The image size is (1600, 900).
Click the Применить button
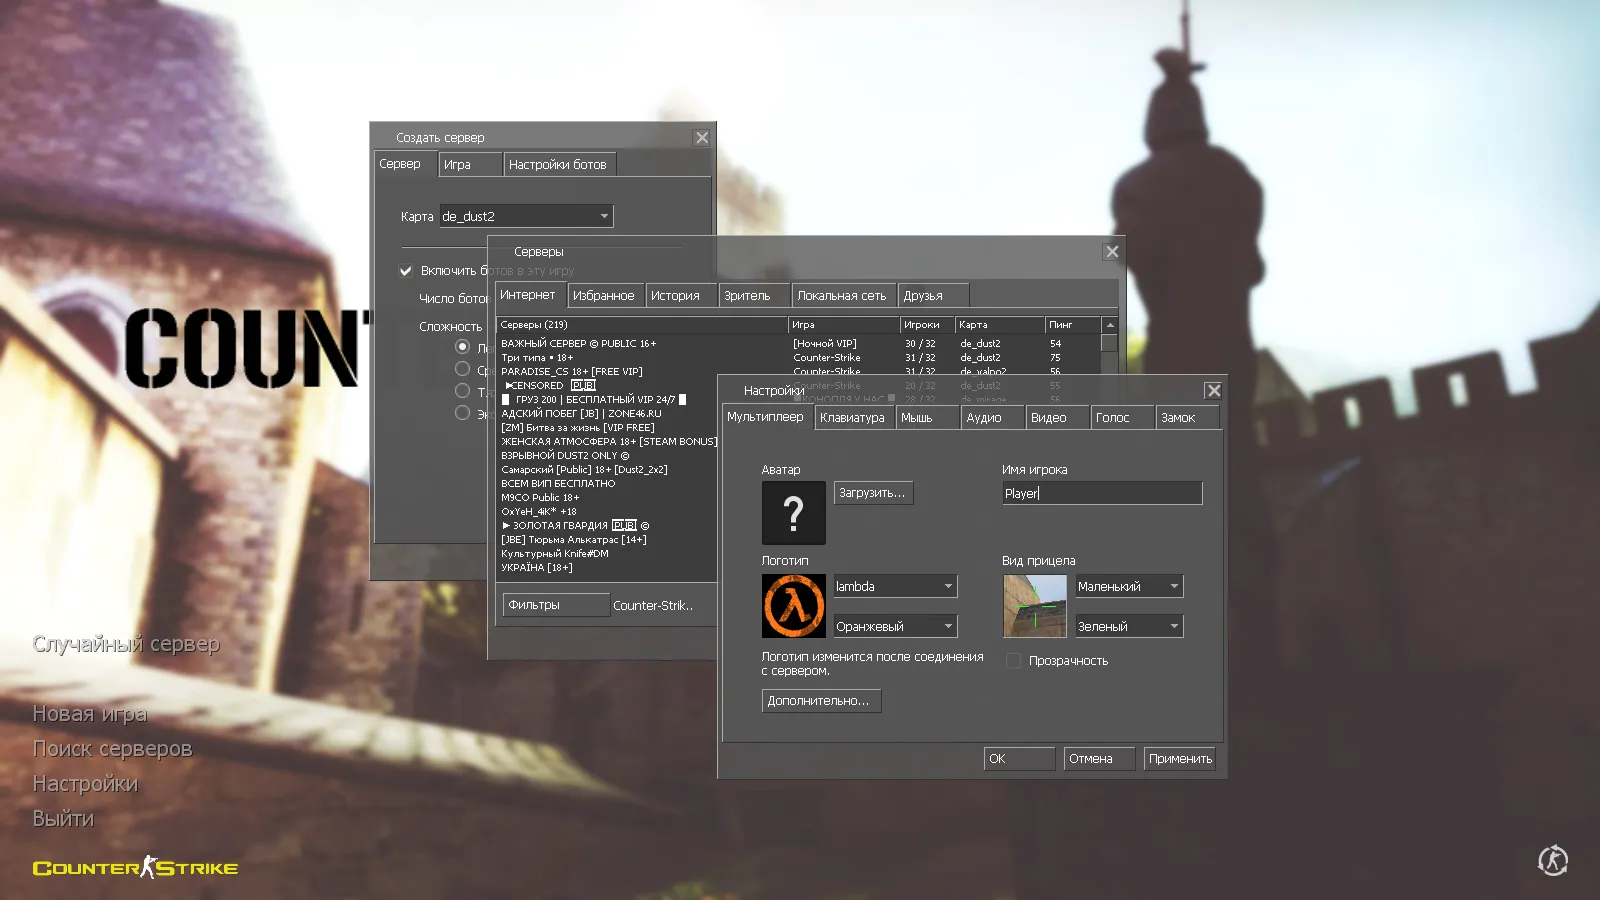[x=1179, y=758]
